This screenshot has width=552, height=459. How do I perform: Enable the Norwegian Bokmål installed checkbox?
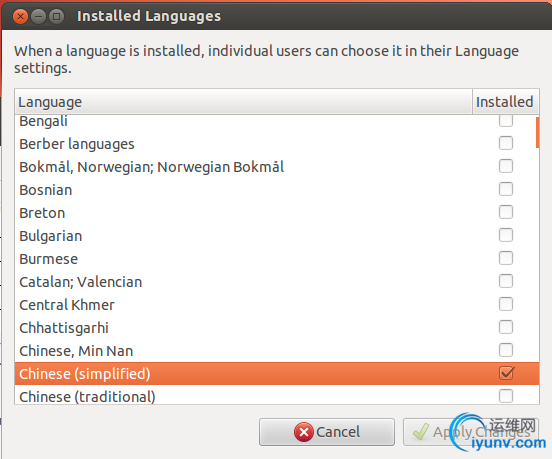coord(506,166)
